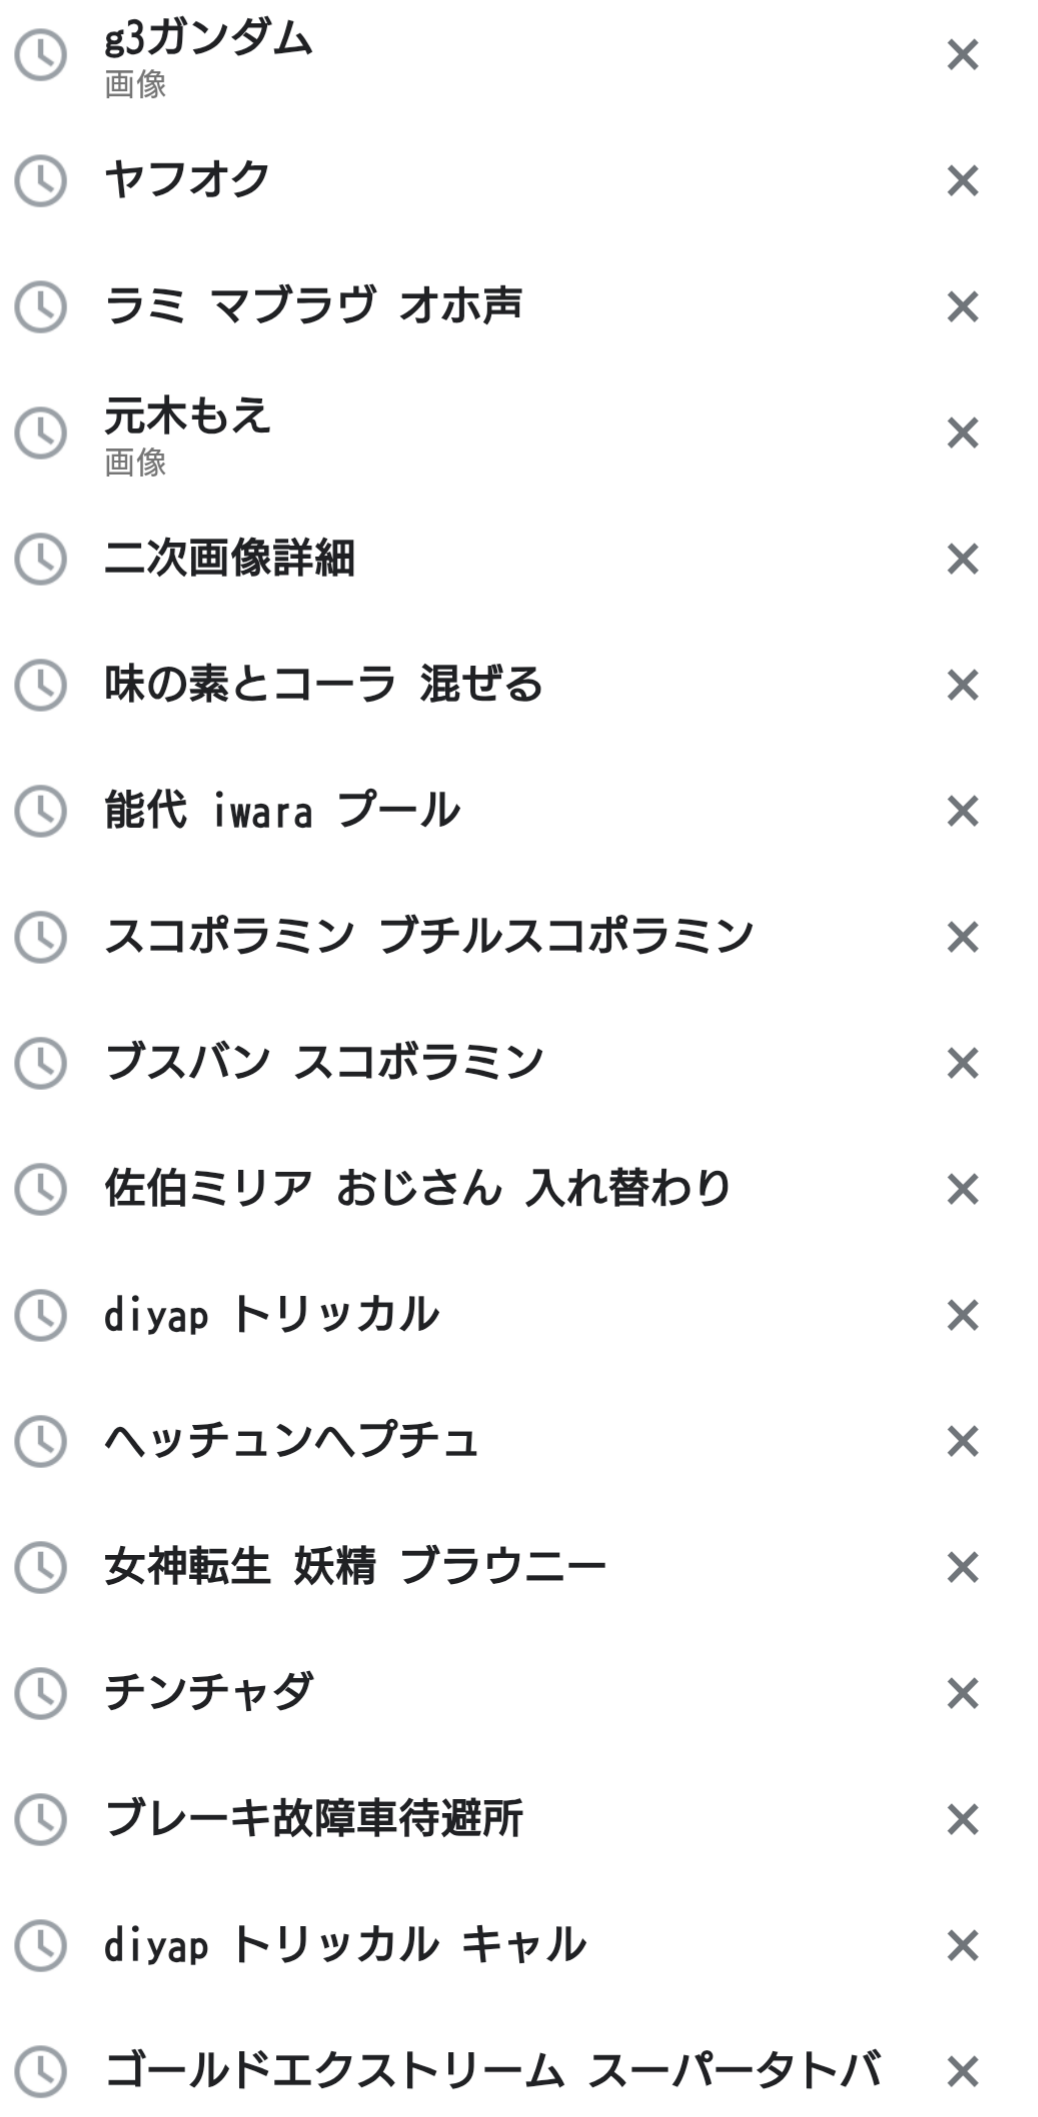Remove the チンチャダ history entry
The height and width of the screenshot is (2117, 1038).
point(962,1693)
